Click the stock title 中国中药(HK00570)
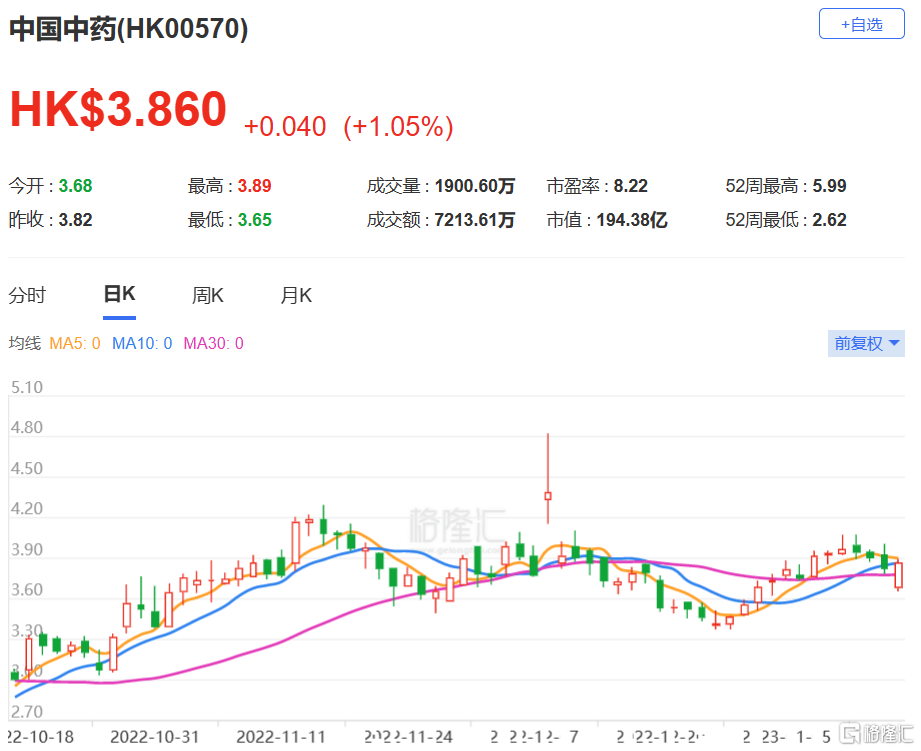 [x=129, y=29]
